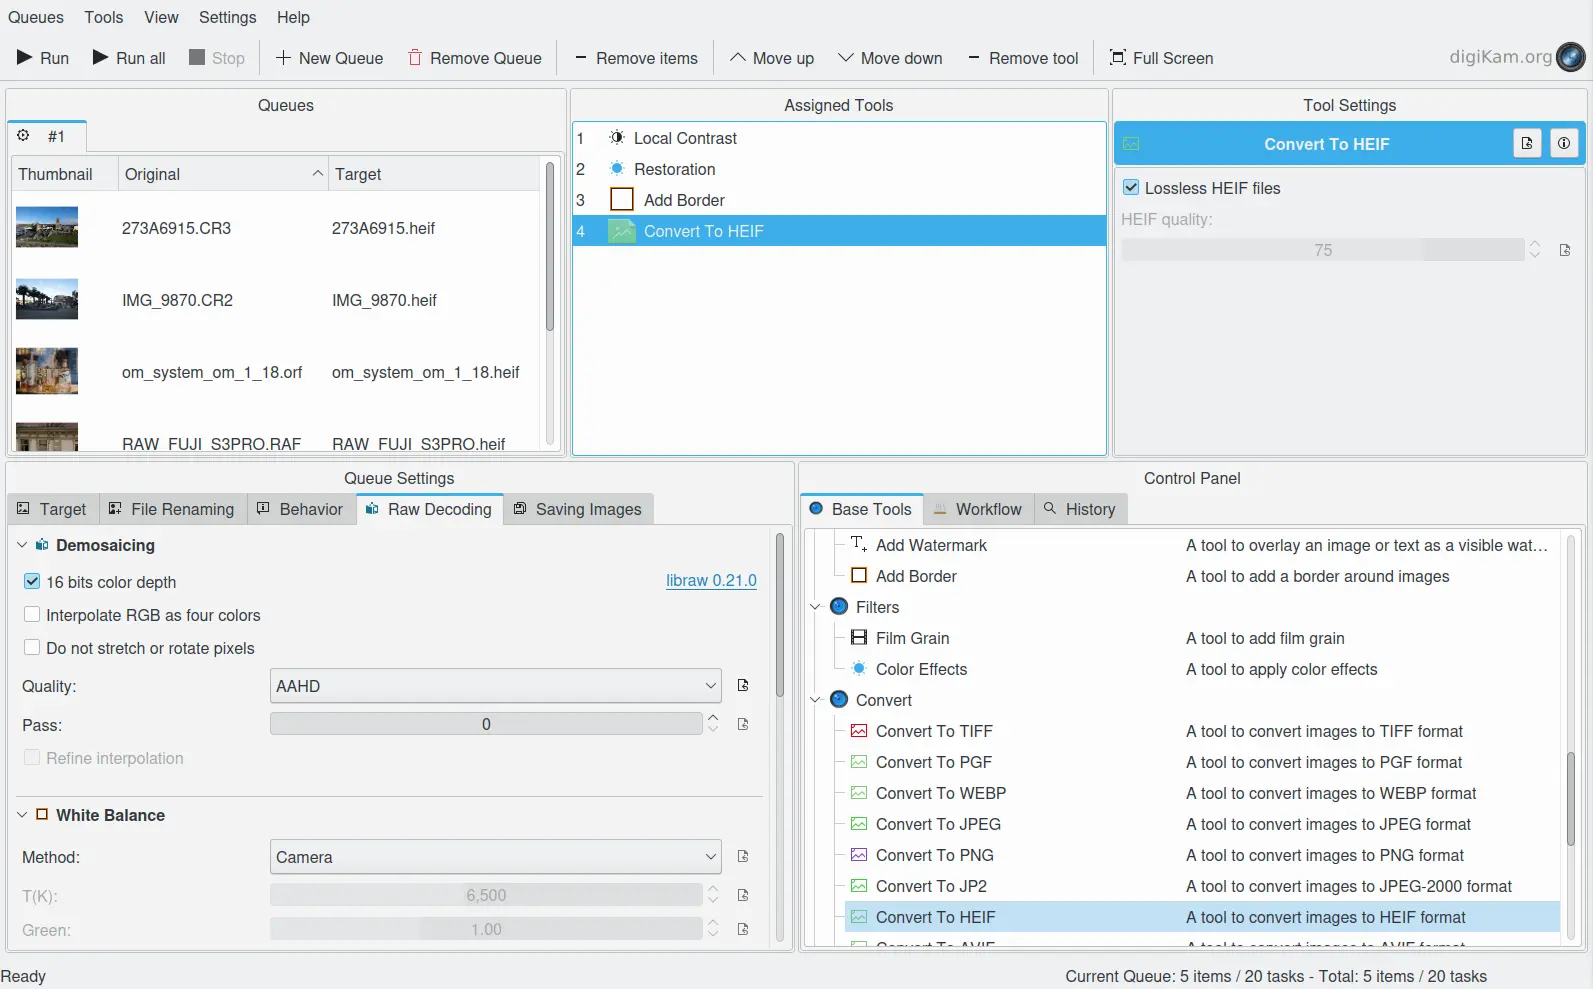This screenshot has width=1593, height=989.
Task: Disable 16 bits color depth
Action: pyautogui.click(x=32, y=582)
